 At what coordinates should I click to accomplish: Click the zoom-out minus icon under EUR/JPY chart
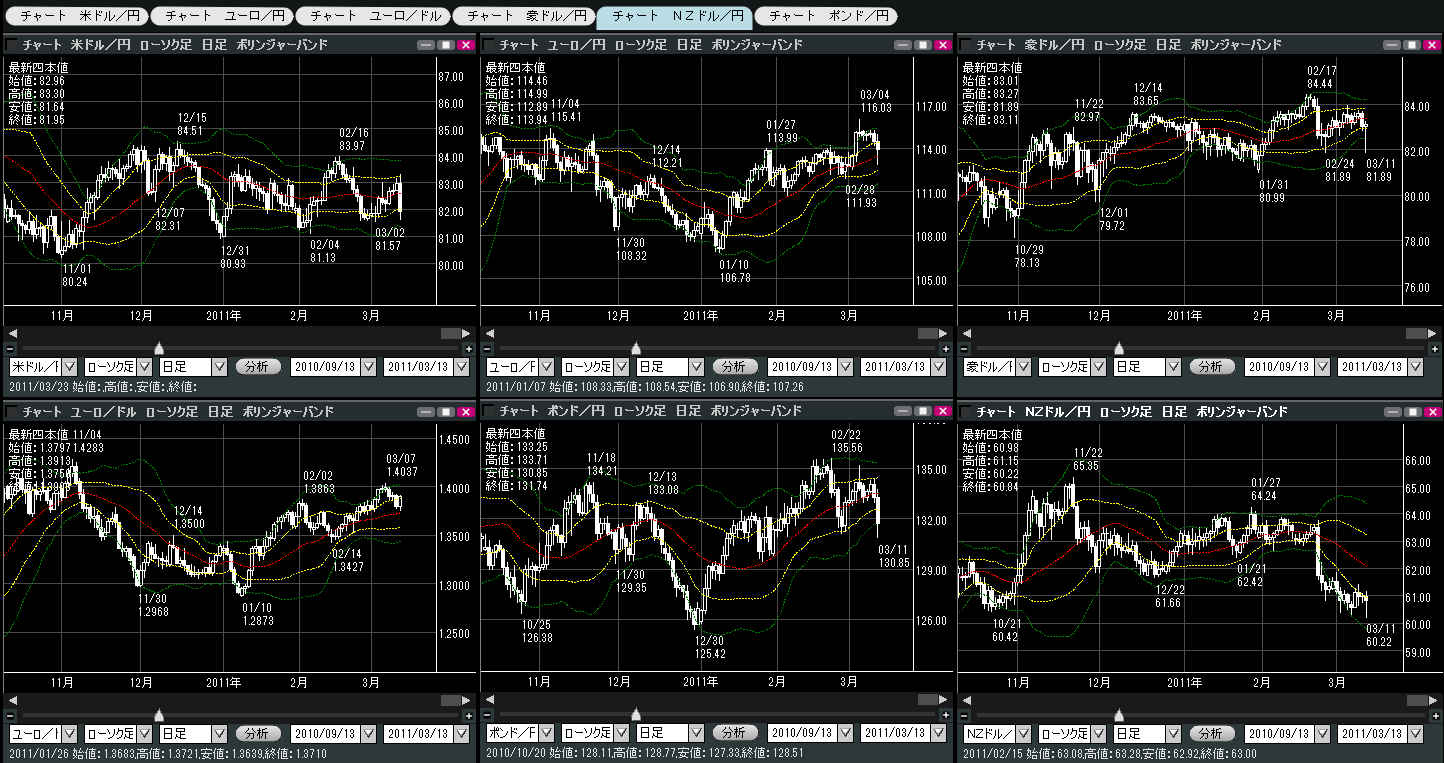click(x=486, y=348)
